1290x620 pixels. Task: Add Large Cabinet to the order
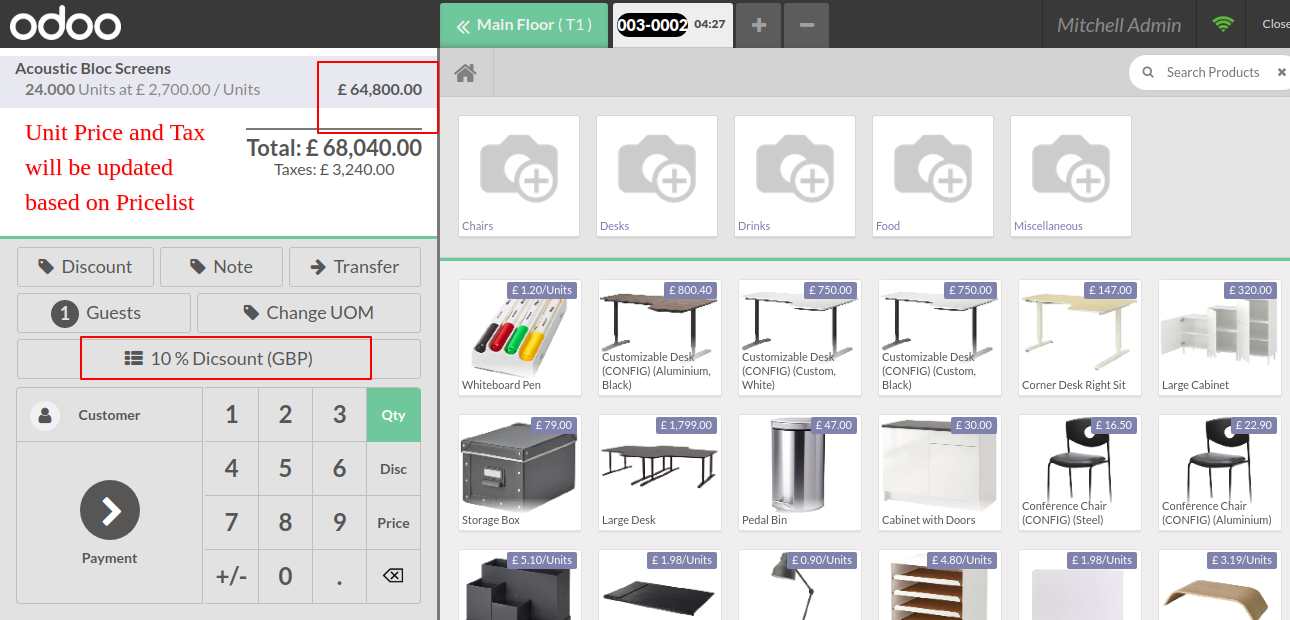(1219, 337)
